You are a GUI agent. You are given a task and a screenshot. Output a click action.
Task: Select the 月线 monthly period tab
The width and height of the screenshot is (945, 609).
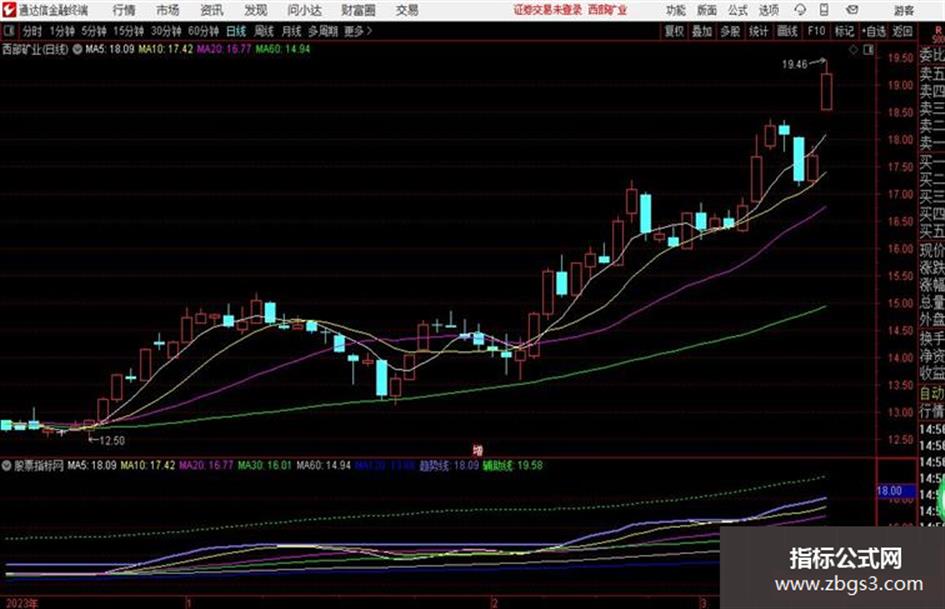coord(292,31)
